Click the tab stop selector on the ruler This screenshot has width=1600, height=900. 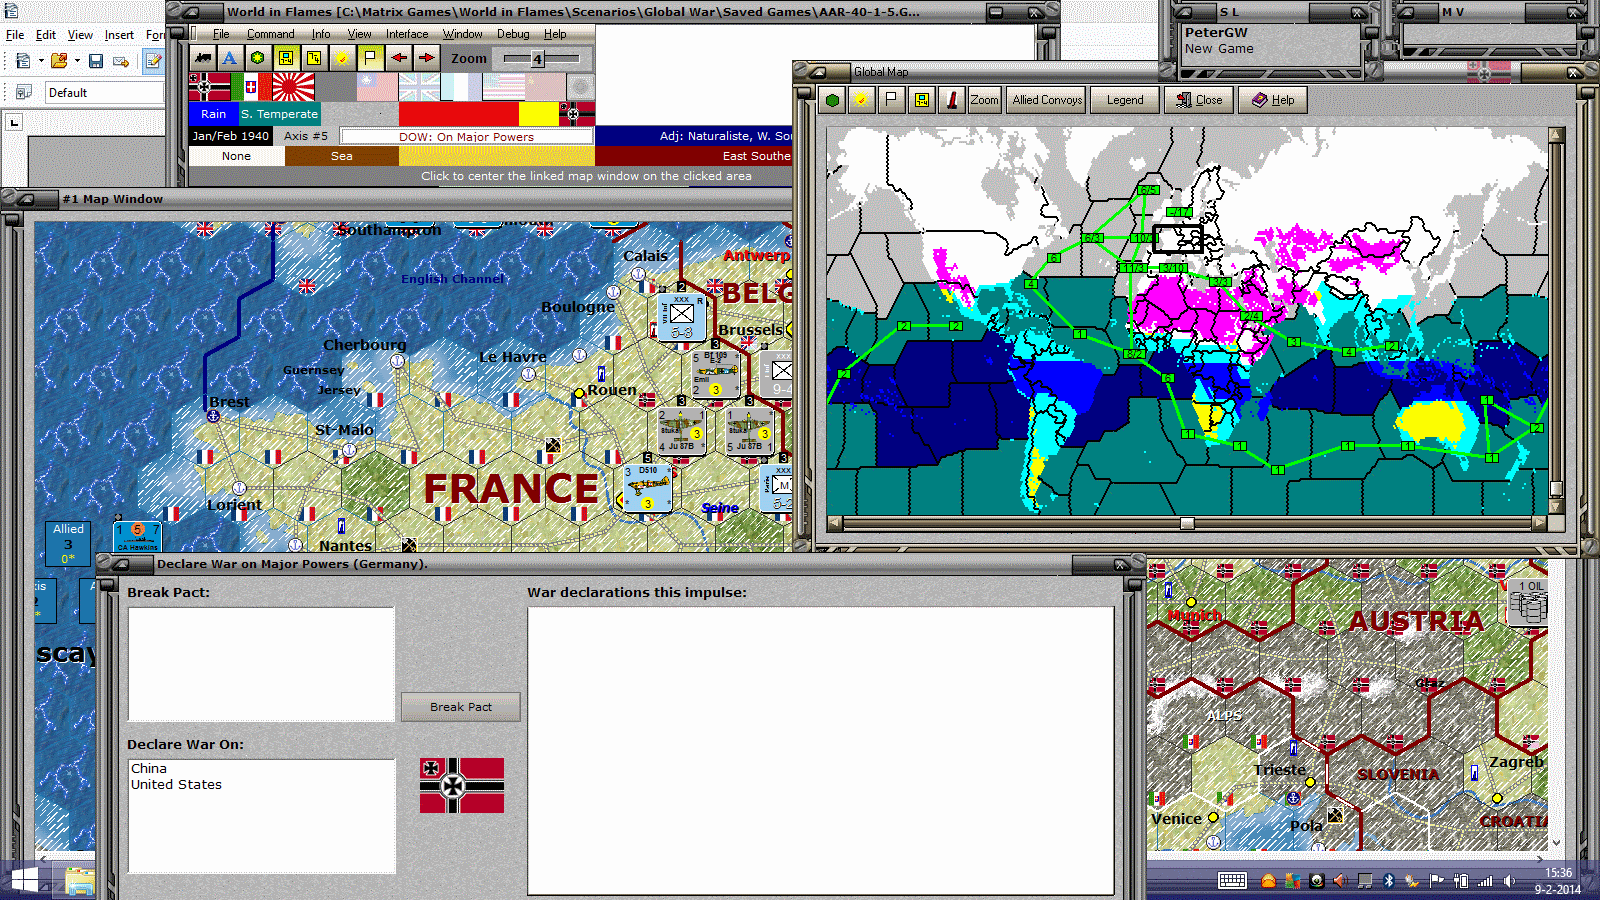coord(14,123)
